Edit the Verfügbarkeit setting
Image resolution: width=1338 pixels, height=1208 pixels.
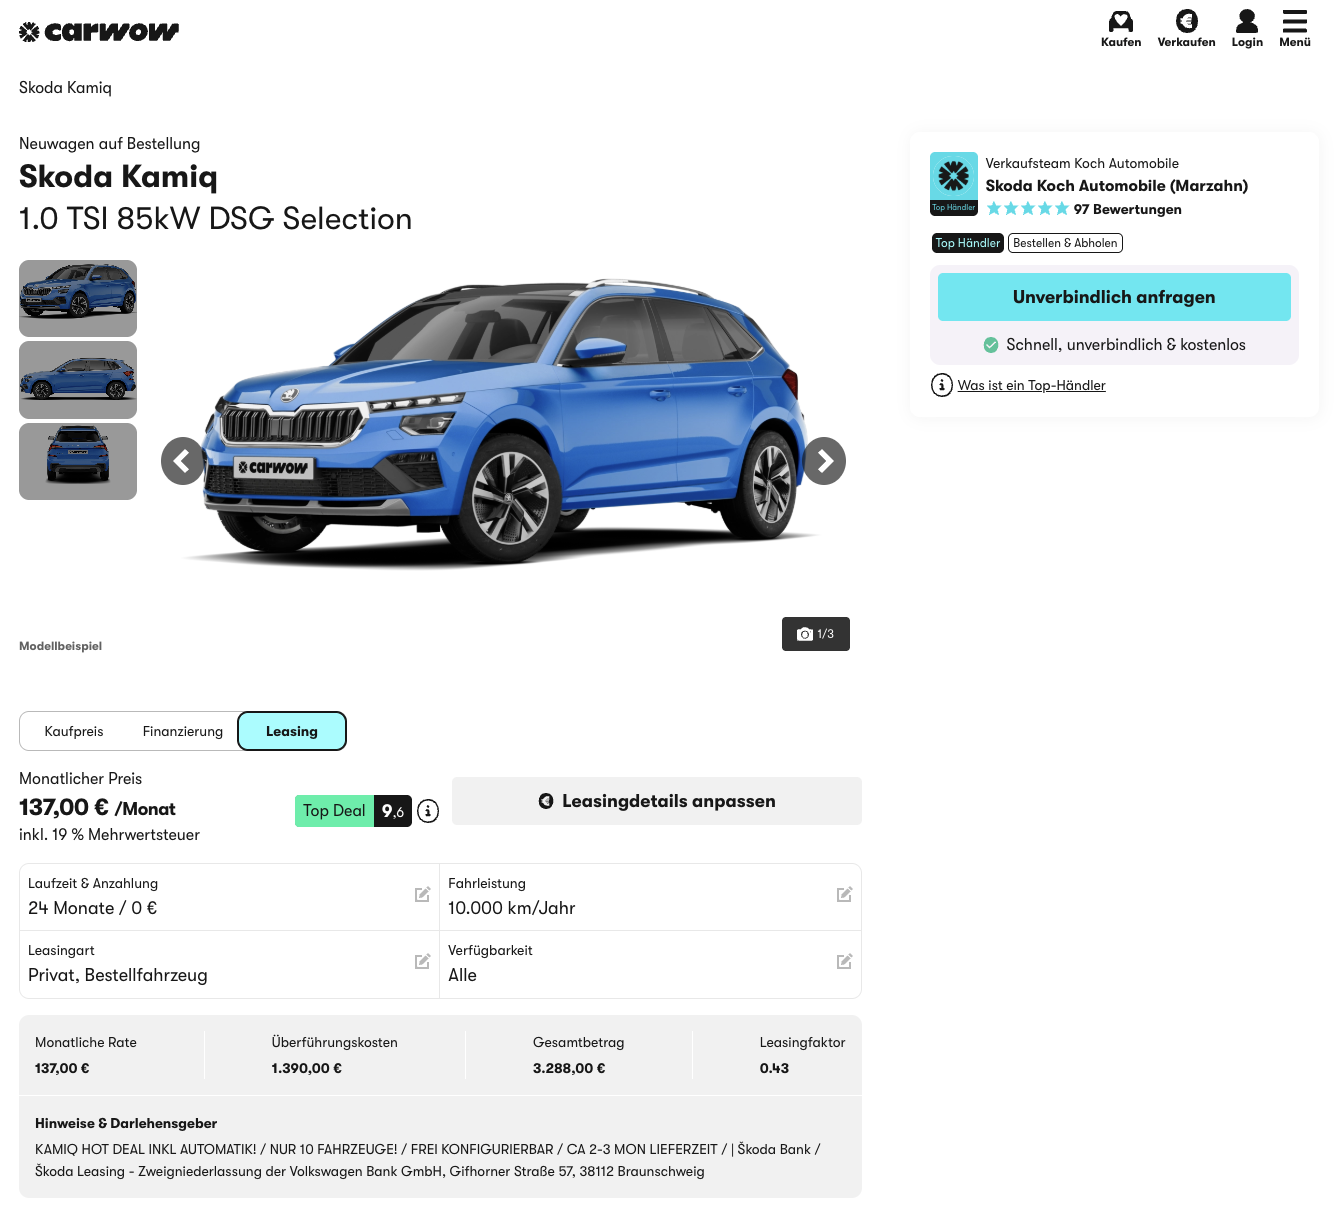point(844,961)
